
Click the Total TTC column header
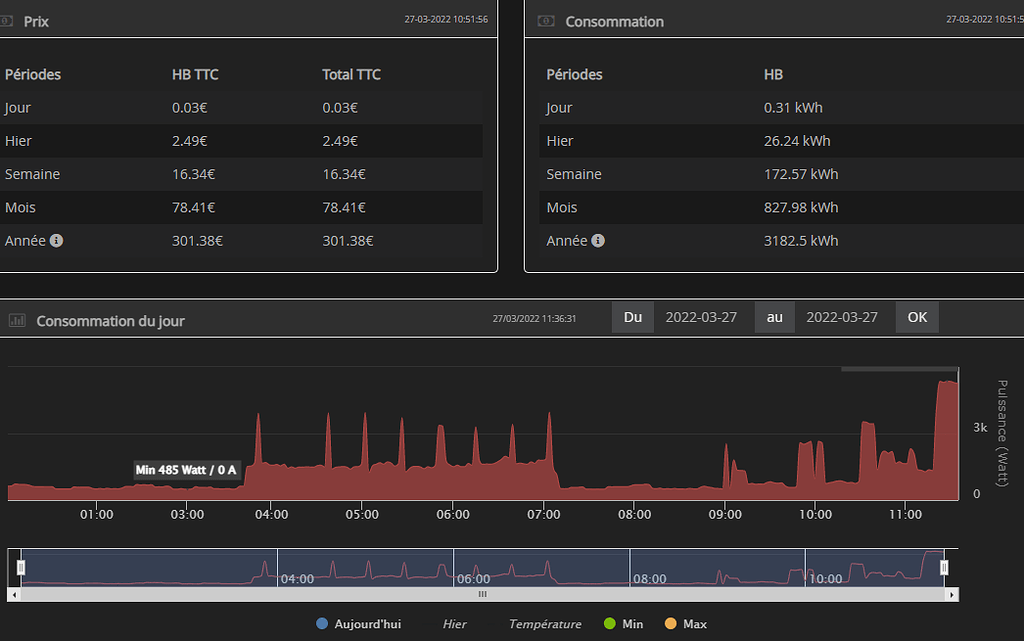pyautogui.click(x=351, y=75)
